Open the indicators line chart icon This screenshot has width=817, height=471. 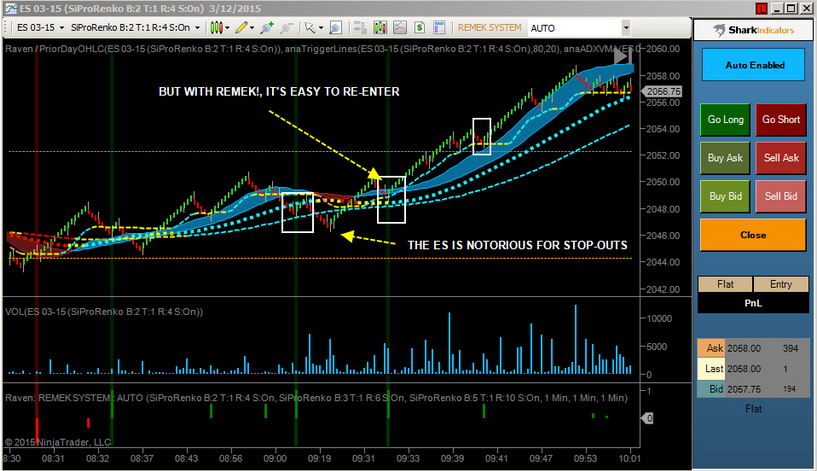click(x=400, y=28)
